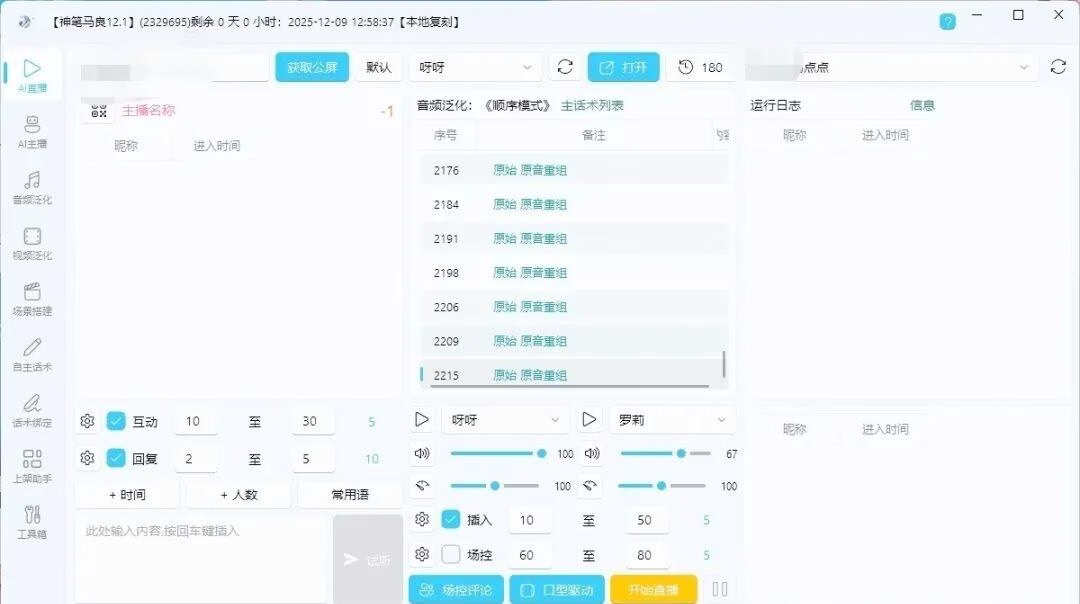Image resolution: width=1080 pixels, height=604 pixels.
Task: Uncheck the 互动 checkbox
Action: [116, 421]
